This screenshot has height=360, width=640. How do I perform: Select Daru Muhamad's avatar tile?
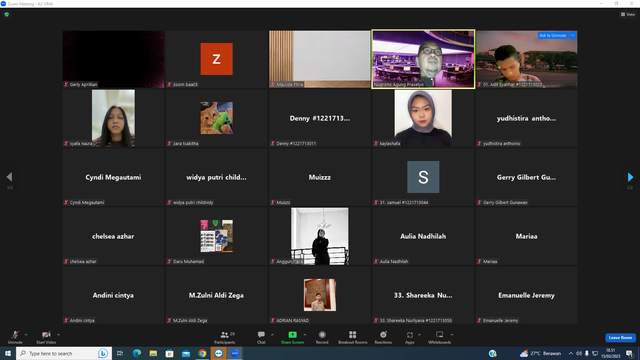(x=217, y=236)
